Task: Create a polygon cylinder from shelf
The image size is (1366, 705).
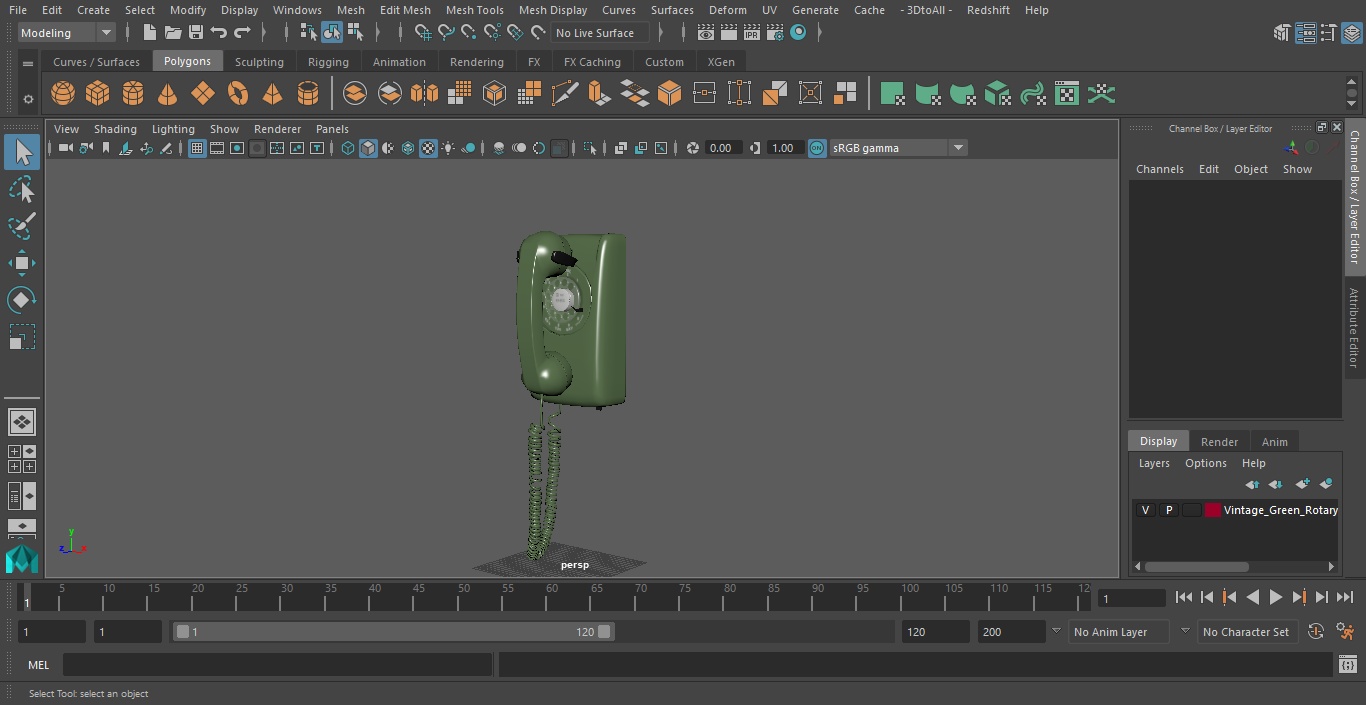Action: [132, 94]
